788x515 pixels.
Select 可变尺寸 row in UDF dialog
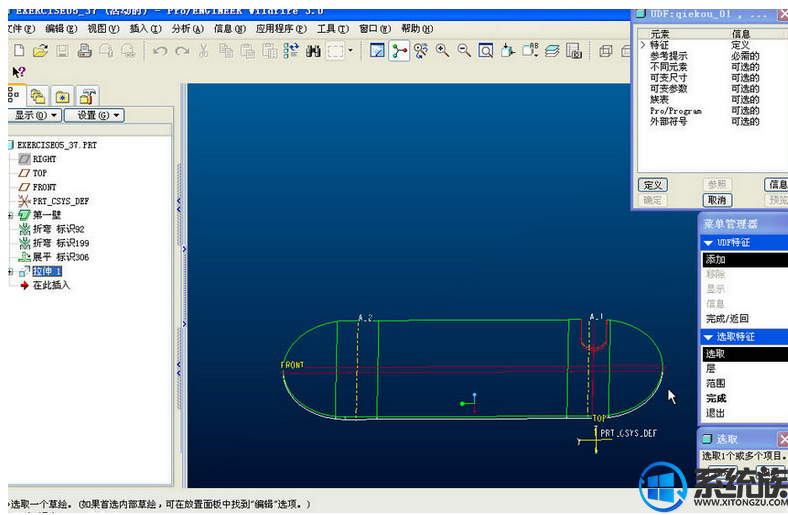[705, 78]
